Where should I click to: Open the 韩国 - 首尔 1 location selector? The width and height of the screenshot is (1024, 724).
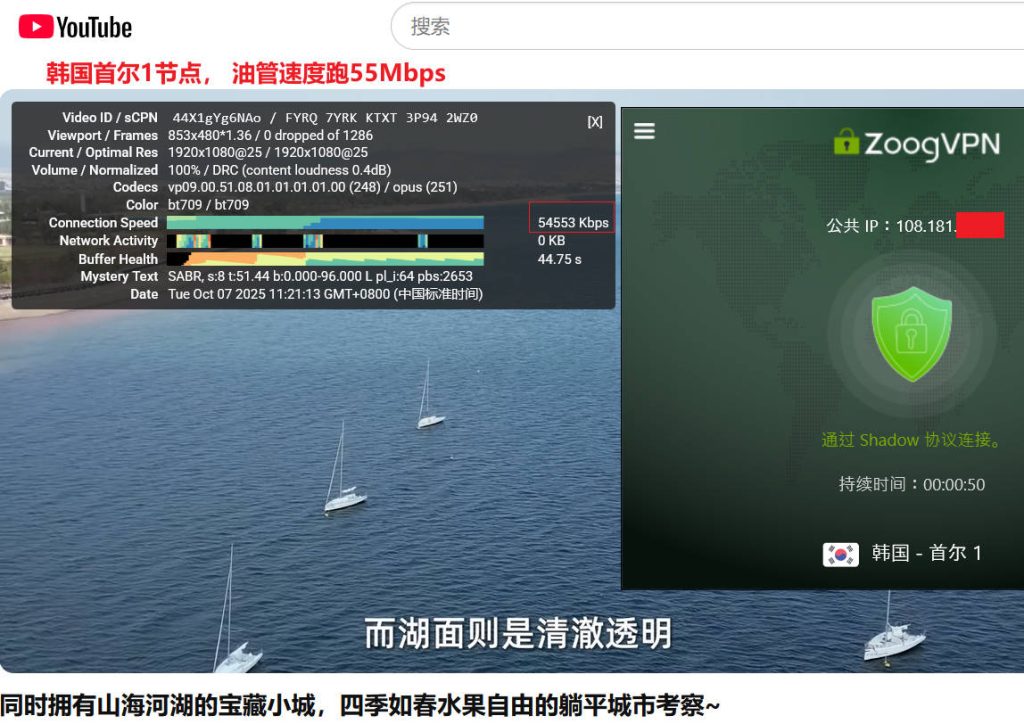coord(927,553)
